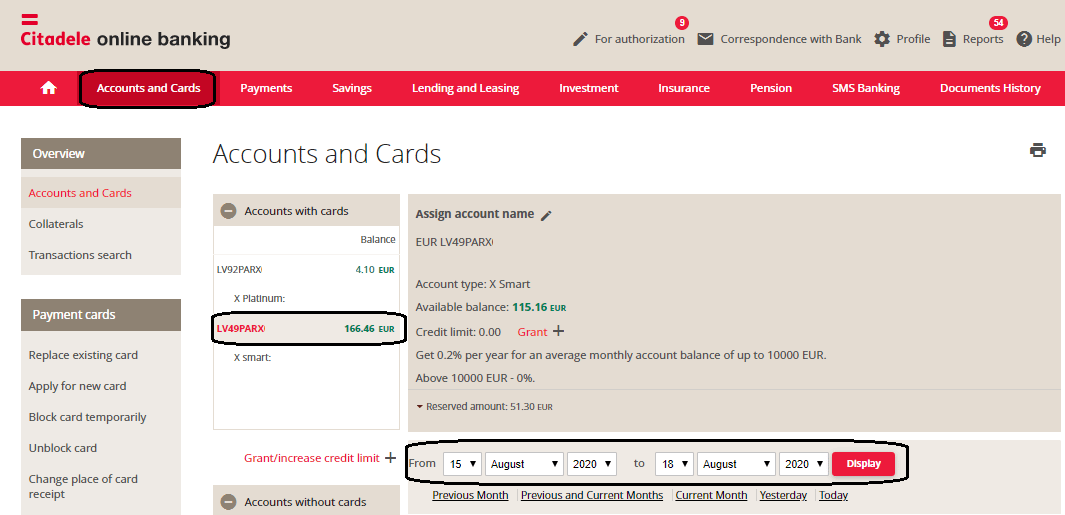Image resolution: width=1065 pixels, height=515 pixels.
Task: Open the For authorization pencil icon
Action: 580,39
